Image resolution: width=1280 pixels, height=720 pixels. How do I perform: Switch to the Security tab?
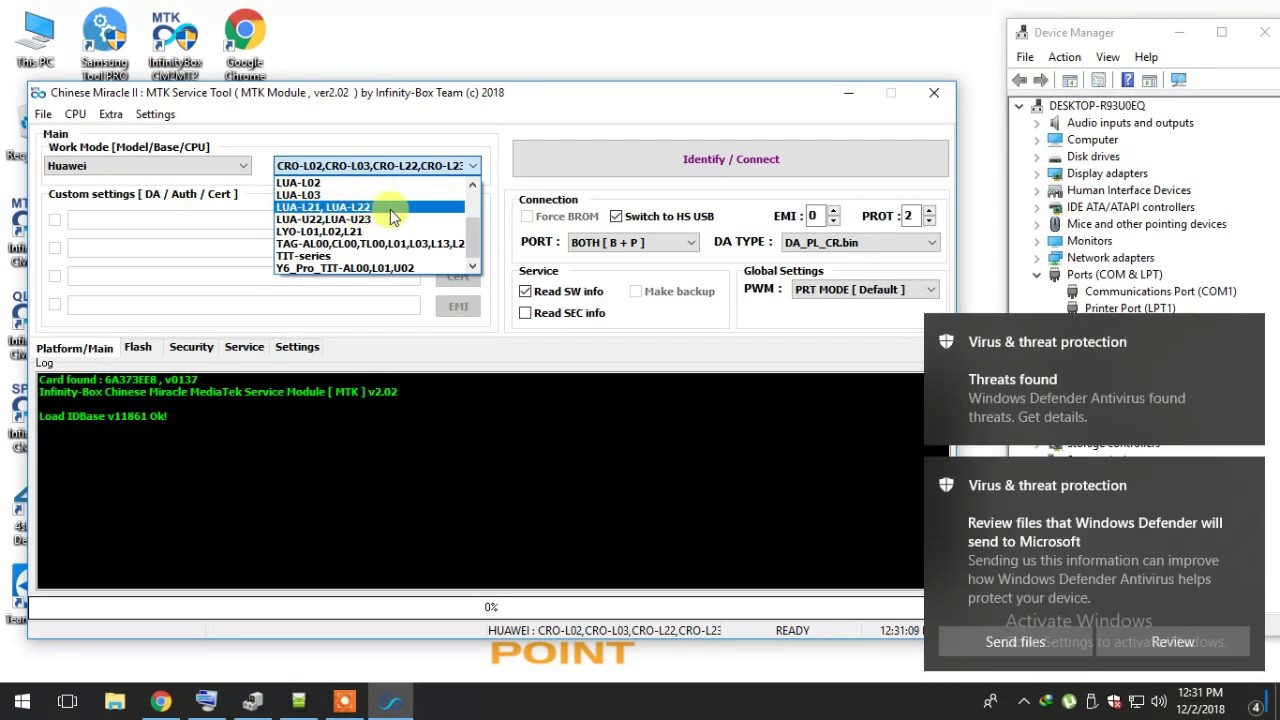[191, 347]
